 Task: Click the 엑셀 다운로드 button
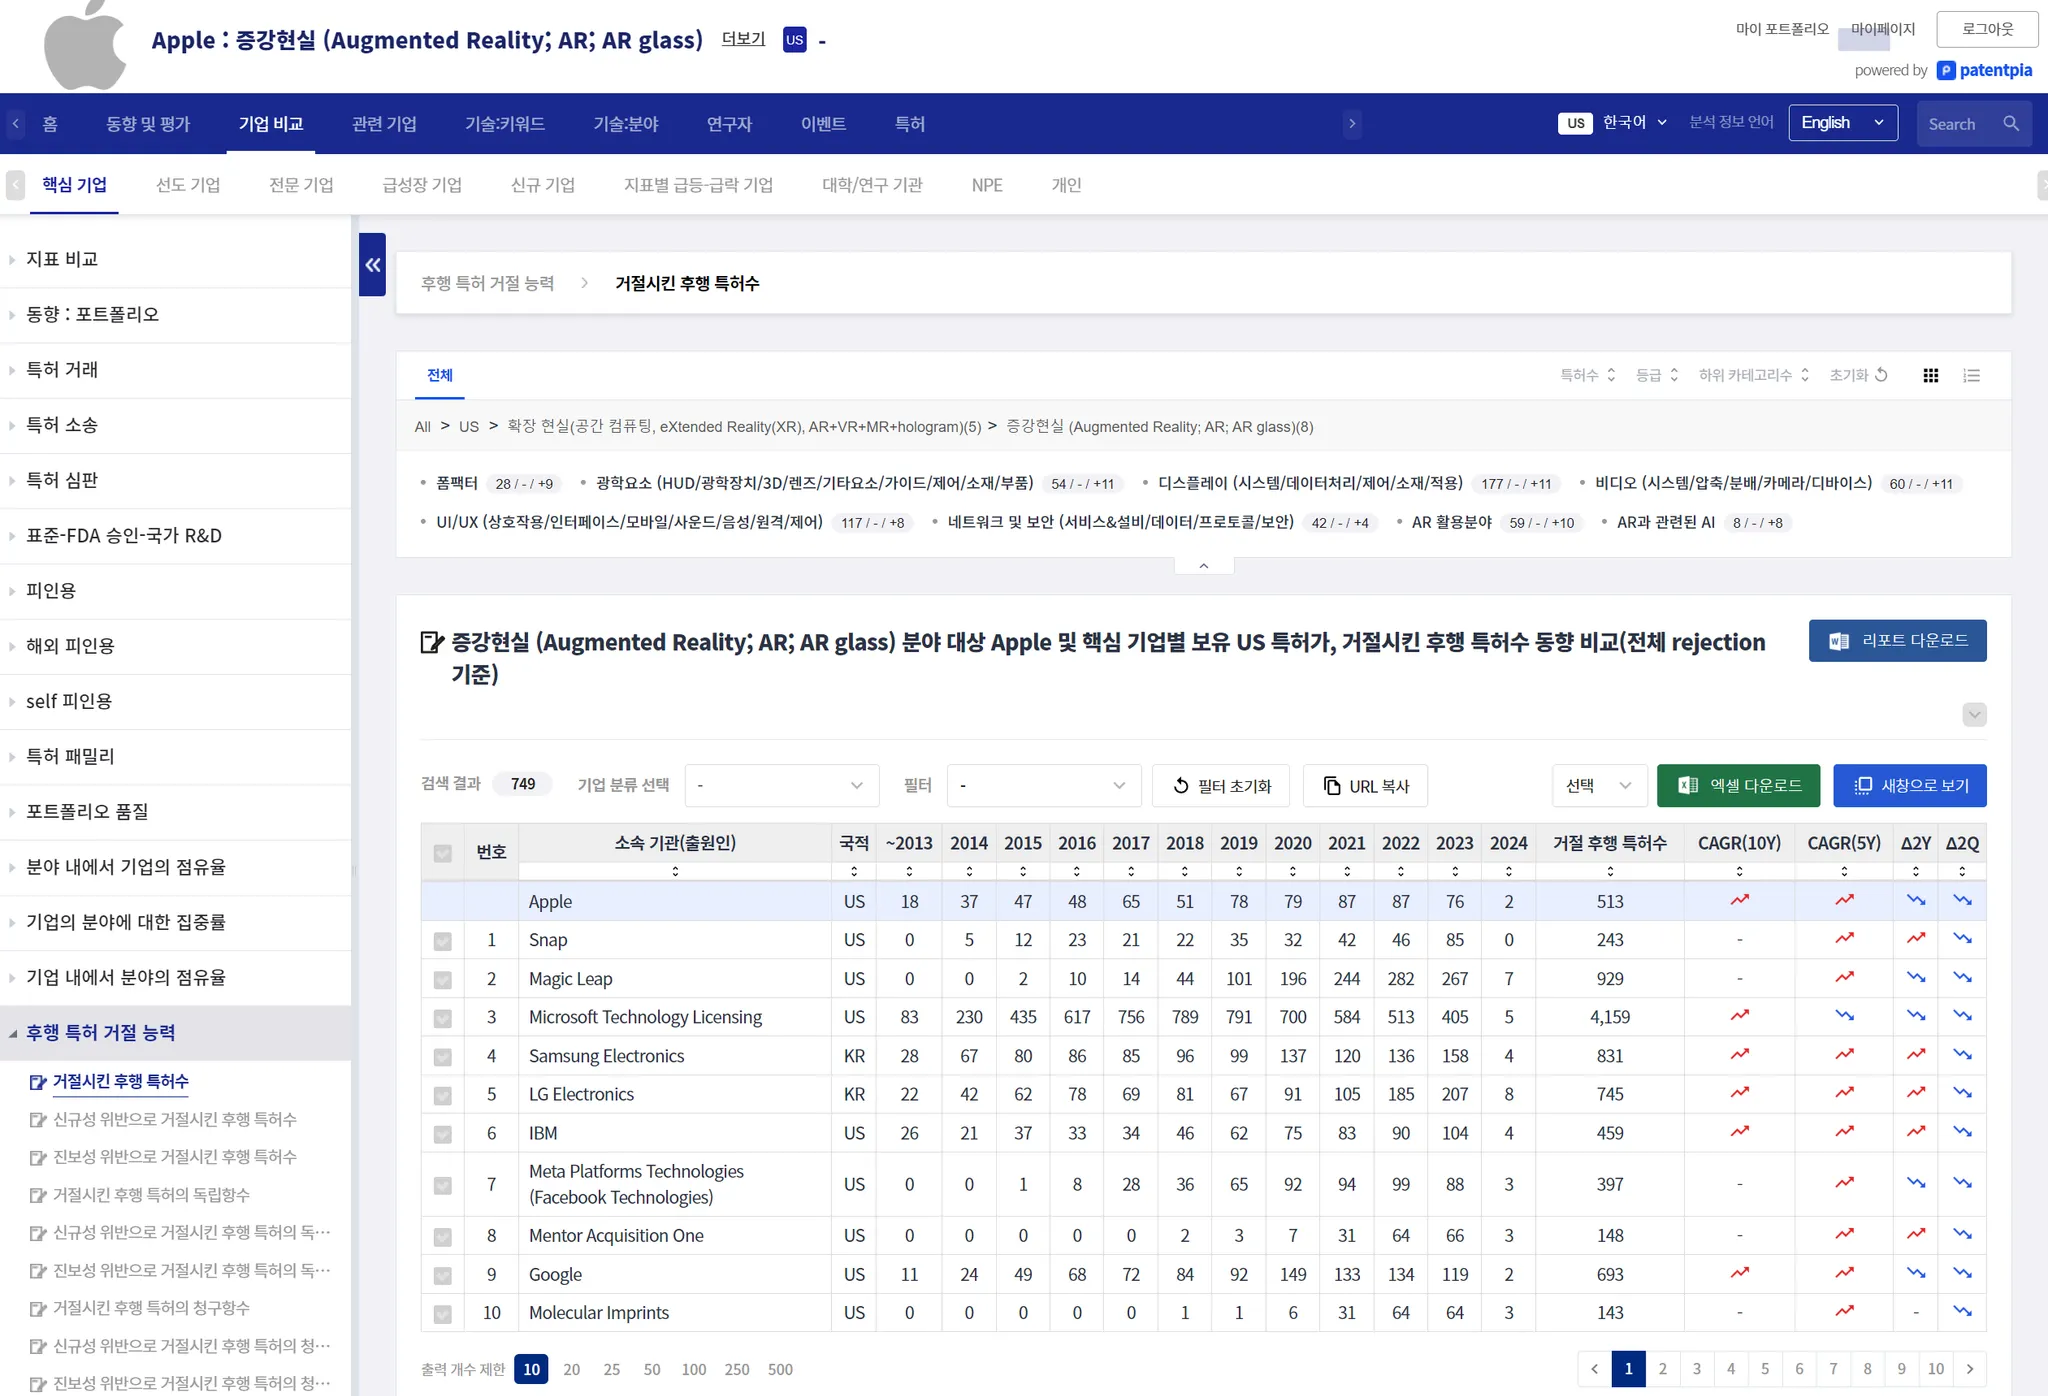click(1738, 786)
